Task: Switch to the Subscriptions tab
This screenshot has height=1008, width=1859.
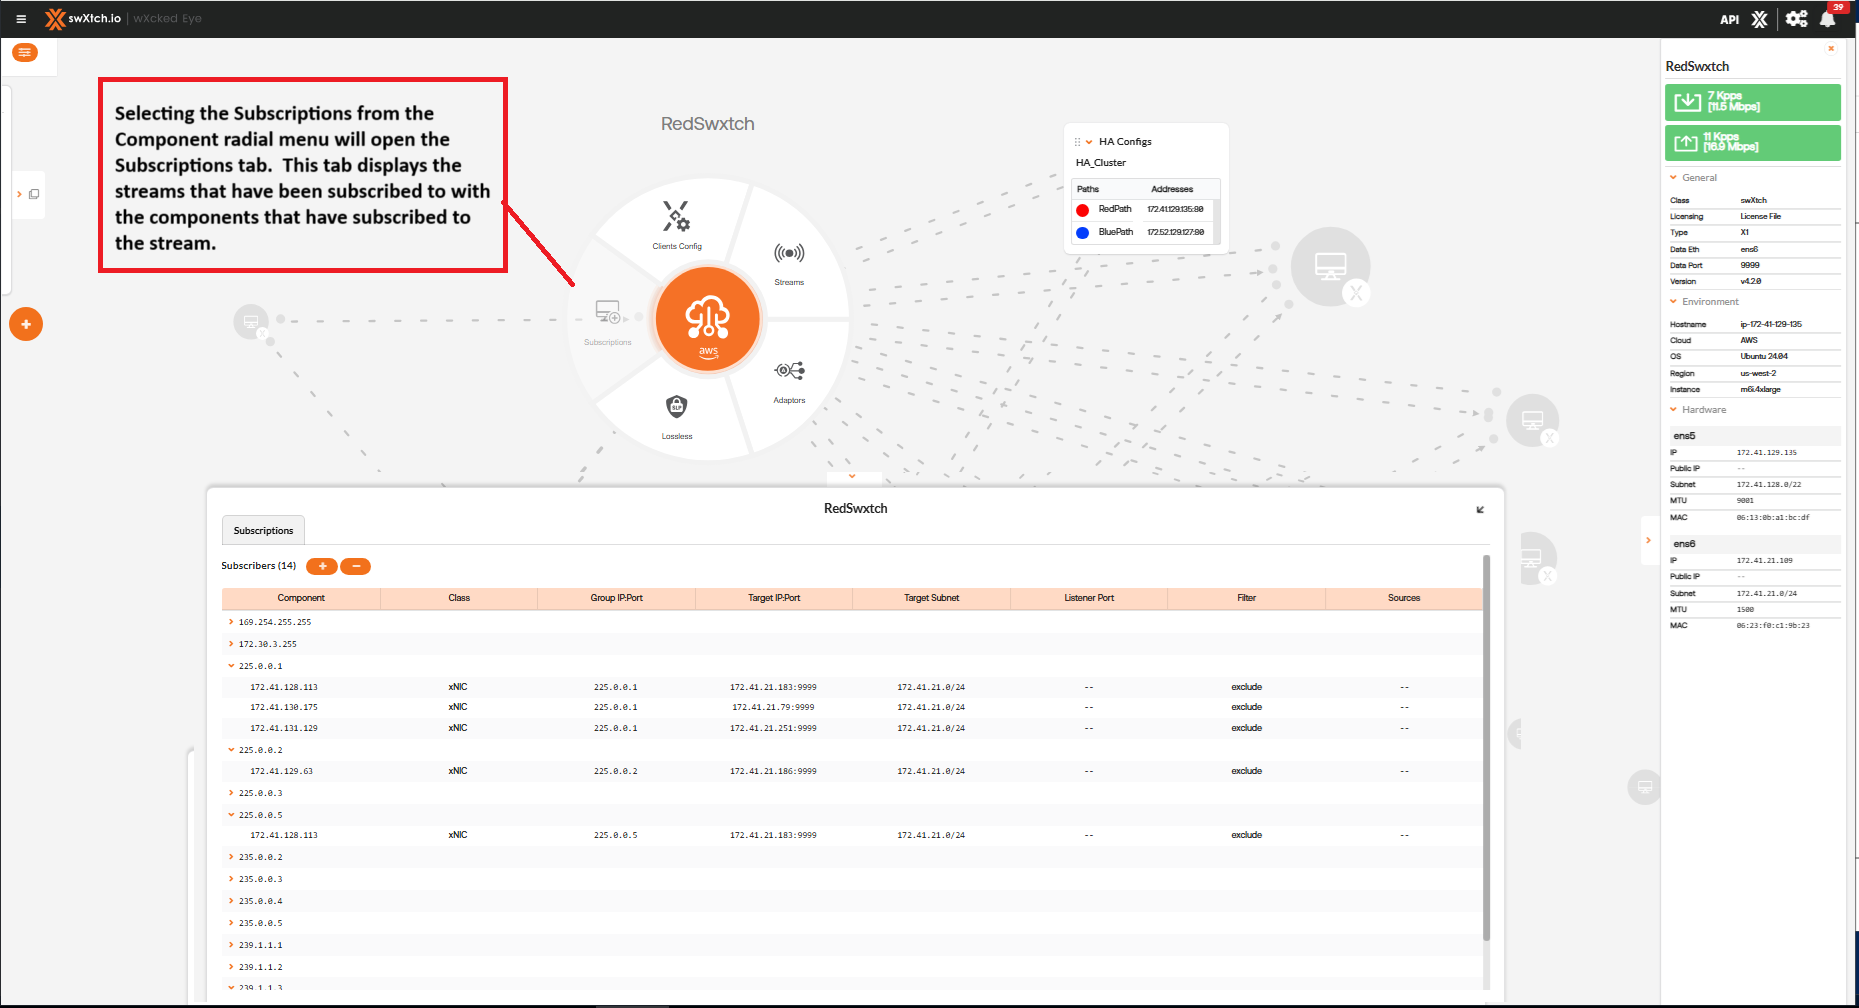Action: pyautogui.click(x=263, y=531)
